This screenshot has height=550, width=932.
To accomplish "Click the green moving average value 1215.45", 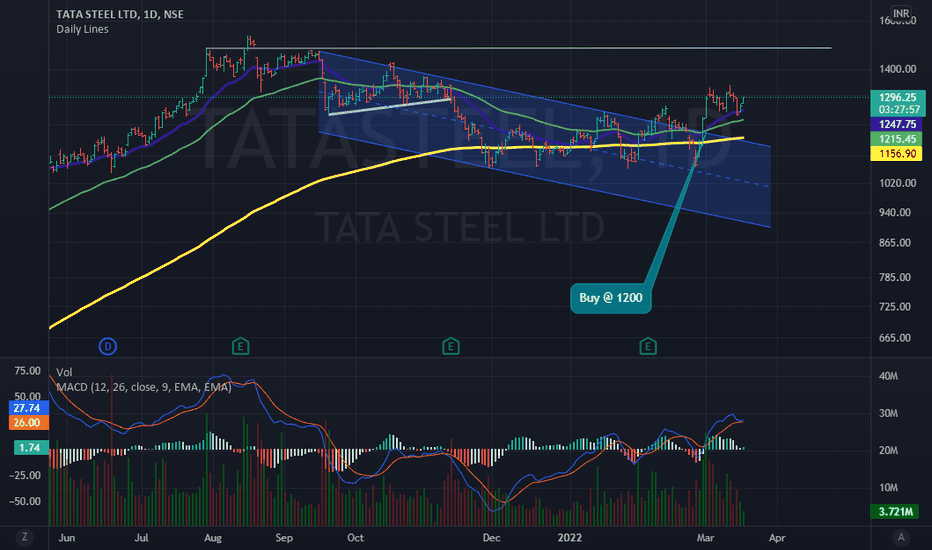I will tap(897, 139).
